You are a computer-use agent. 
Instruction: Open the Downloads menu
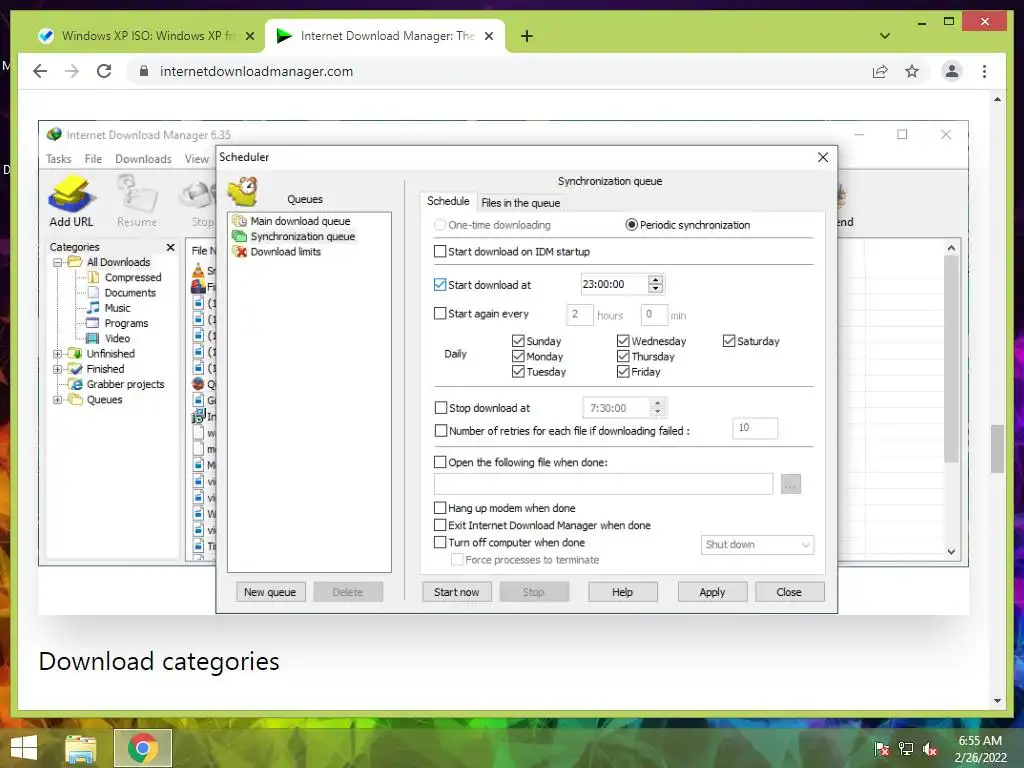pos(143,159)
